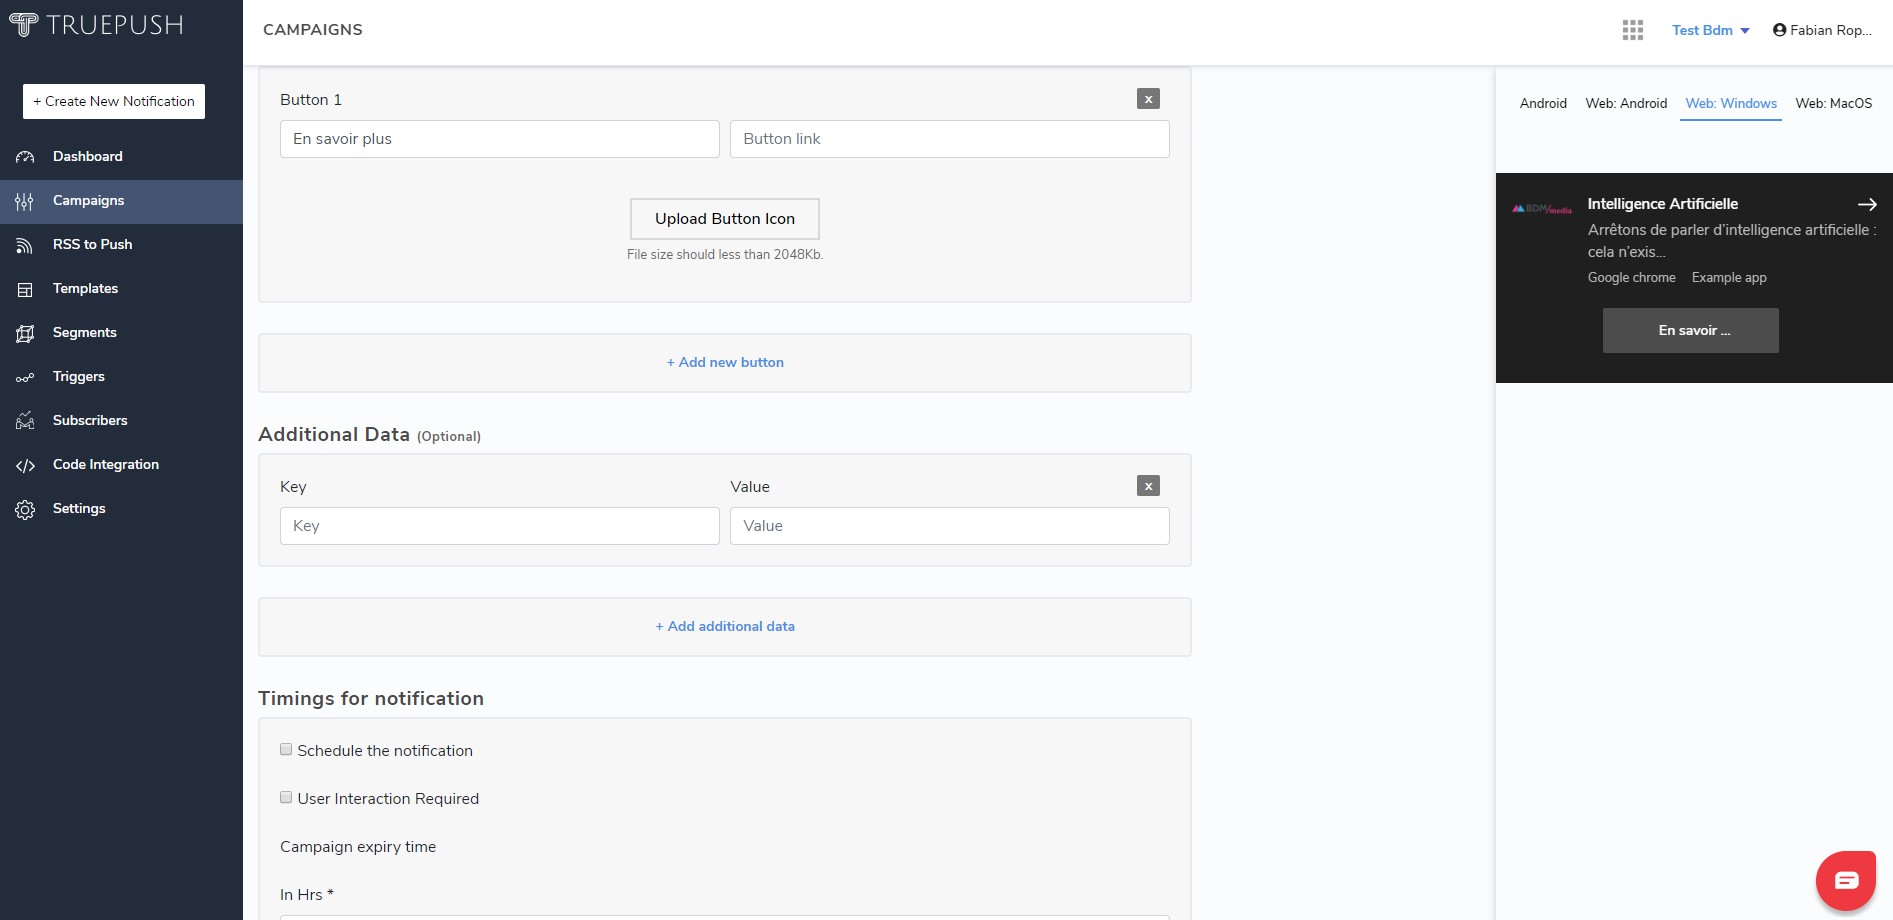The height and width of the screenshot is (920, 1893).
Task: Open the Test Bdm project dropdown
Action: coord(1710,30)
